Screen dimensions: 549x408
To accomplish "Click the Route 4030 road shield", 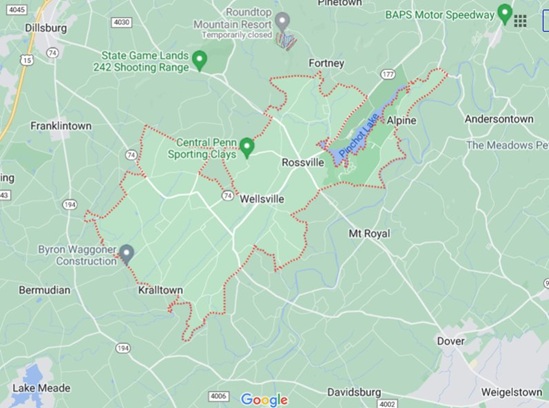I will [121, 22].
